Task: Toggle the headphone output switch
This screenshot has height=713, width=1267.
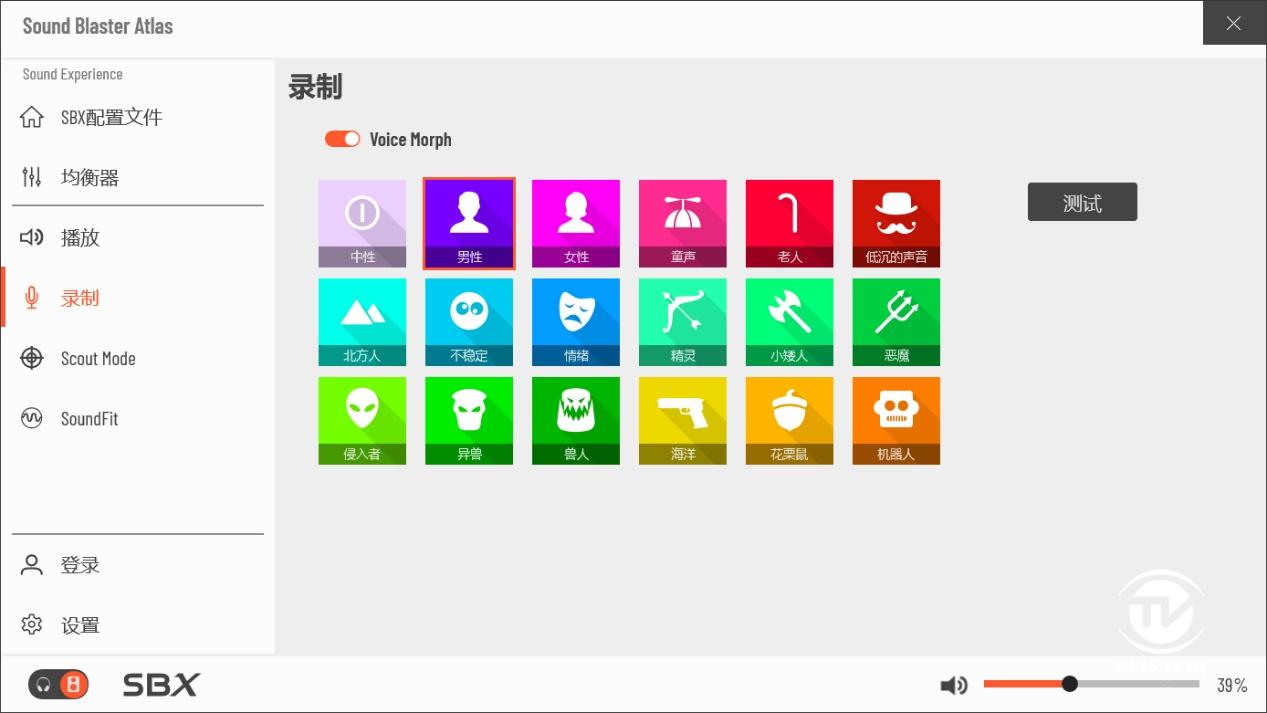Action: click(59, 684)
